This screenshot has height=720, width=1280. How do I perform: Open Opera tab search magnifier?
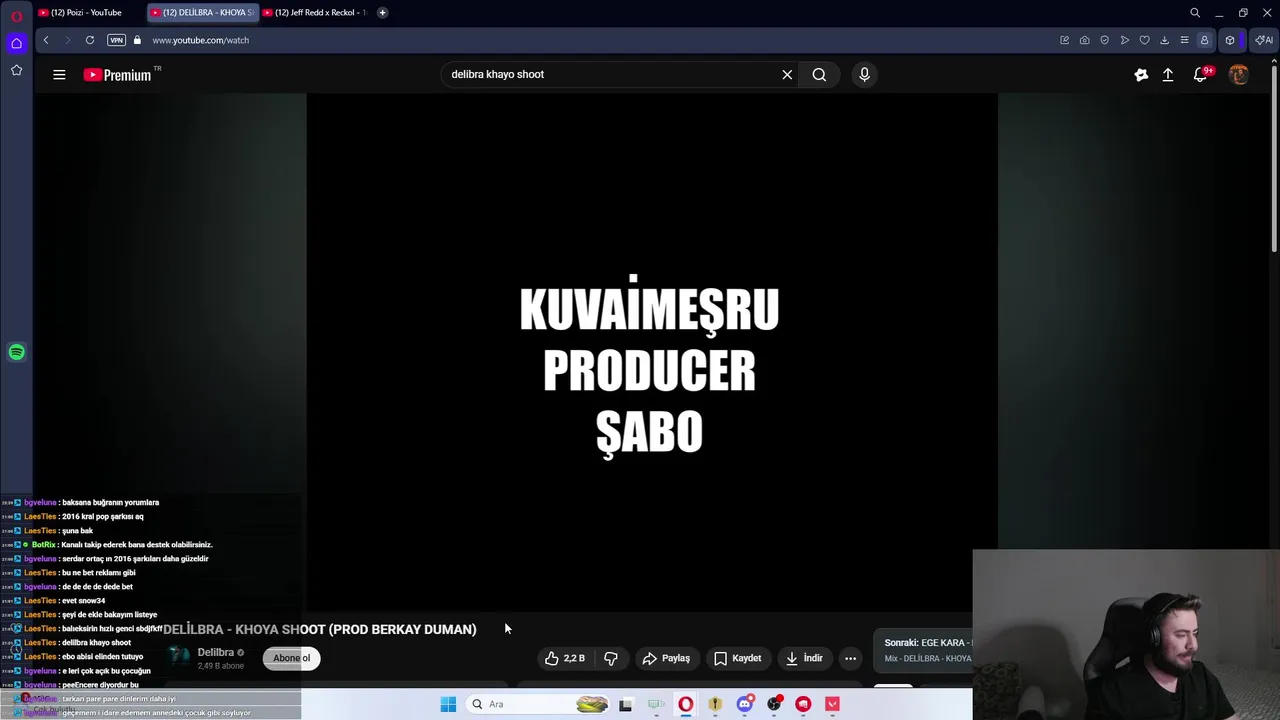click(x=1195, y=12)
